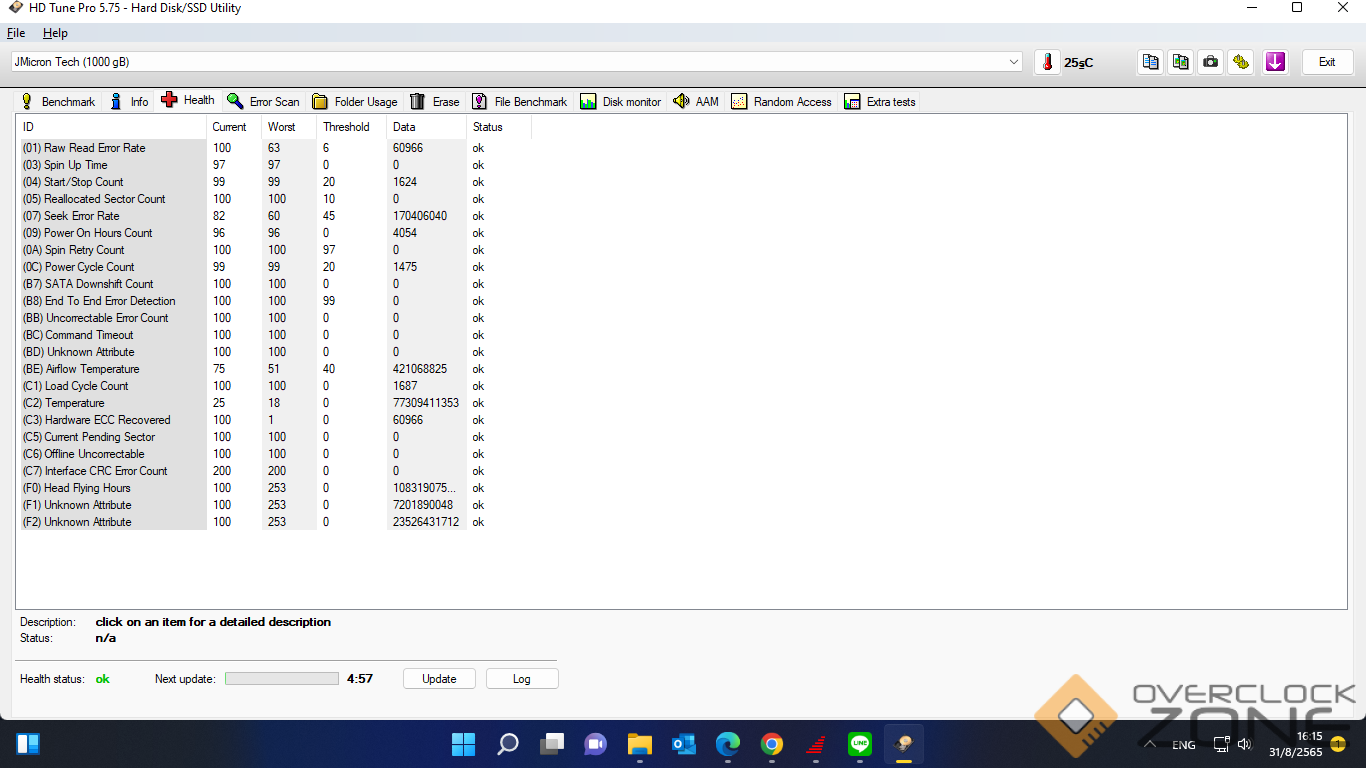
Task: Open the File Benchmark tab
Action: 520,102
